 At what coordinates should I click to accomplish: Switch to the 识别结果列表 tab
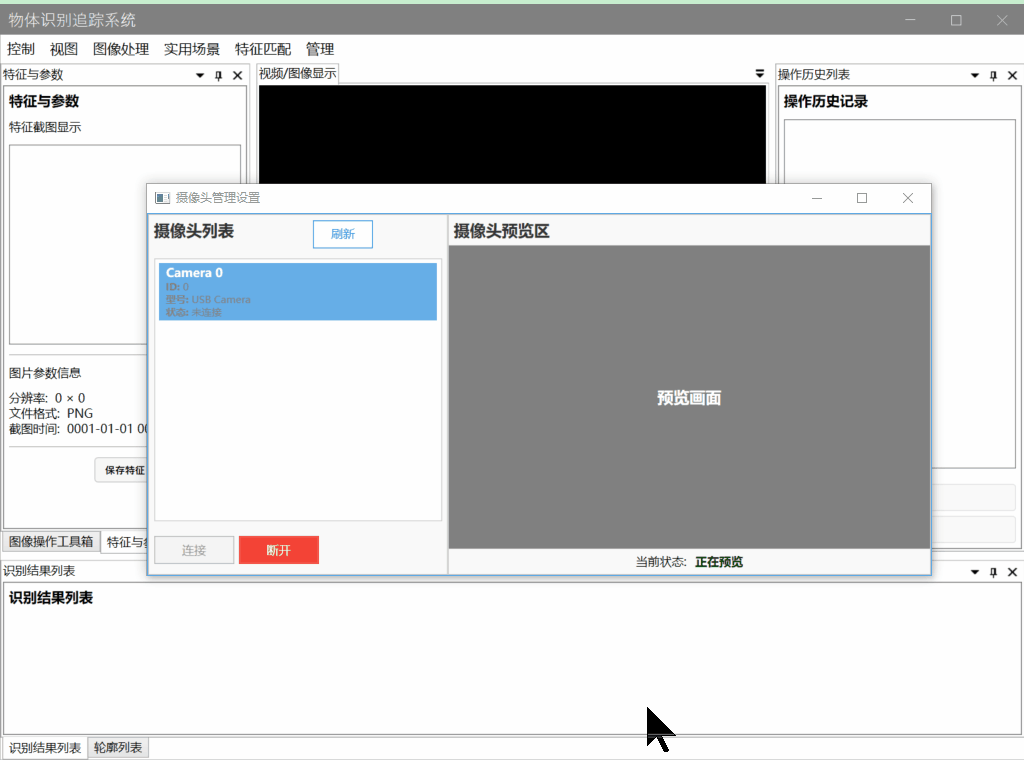(x=45, y=748)
